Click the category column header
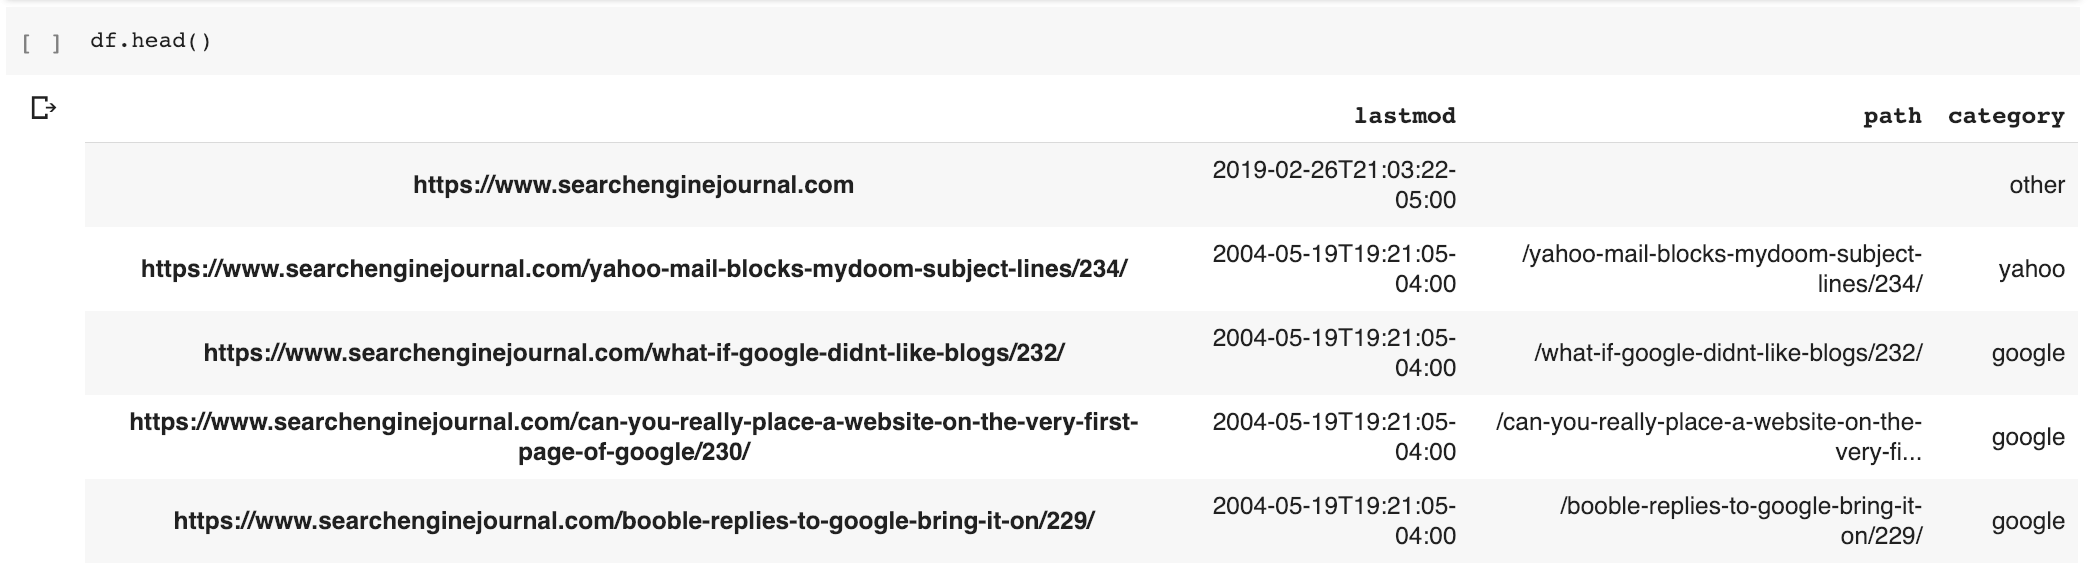The width and height of the screenshot is (2093, 585). tap(2005, 116)
